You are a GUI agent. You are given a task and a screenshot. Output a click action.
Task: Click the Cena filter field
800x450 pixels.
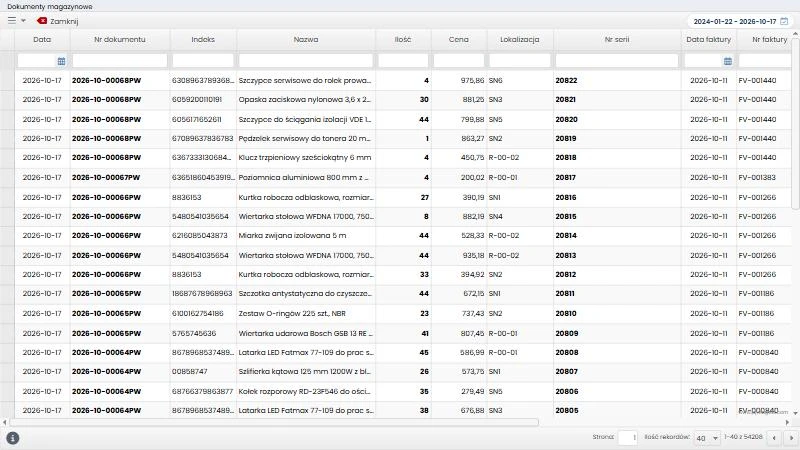click(459, 61)
